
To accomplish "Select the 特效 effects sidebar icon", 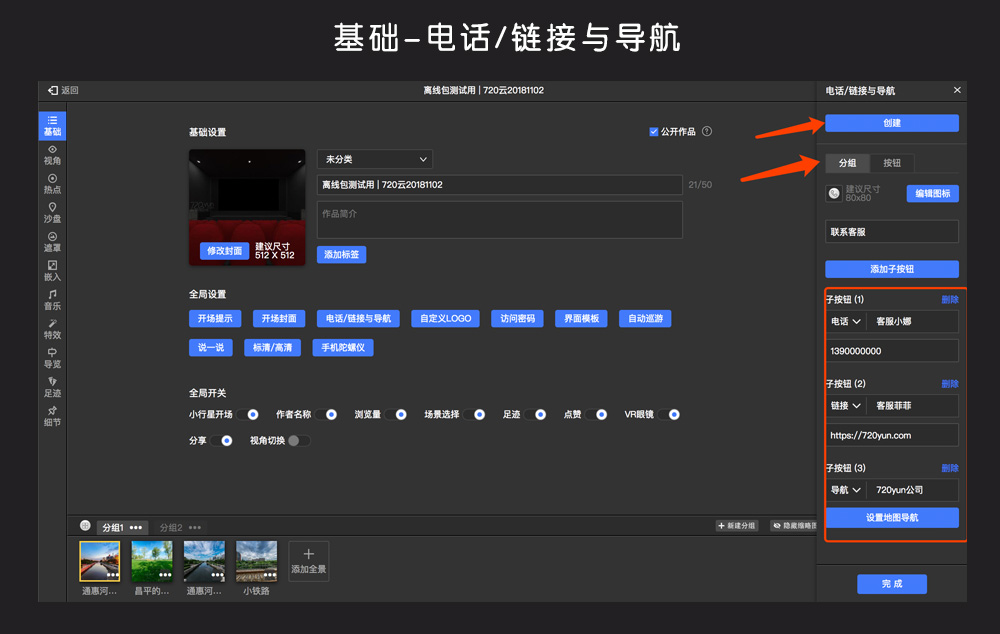I will pos(52,328).
